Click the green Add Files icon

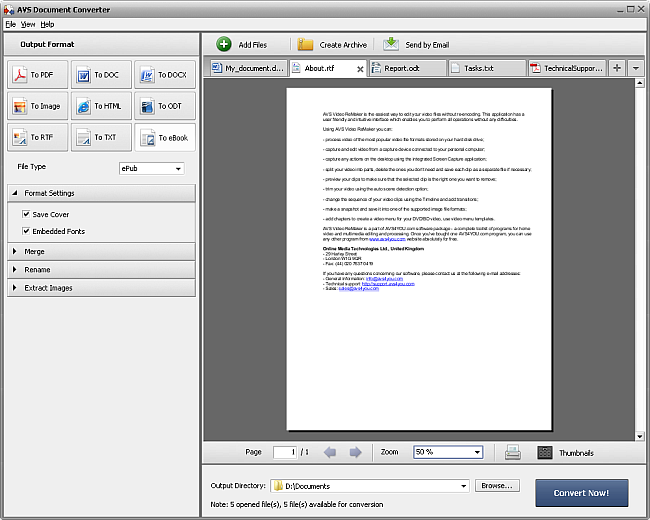point(224,44)
